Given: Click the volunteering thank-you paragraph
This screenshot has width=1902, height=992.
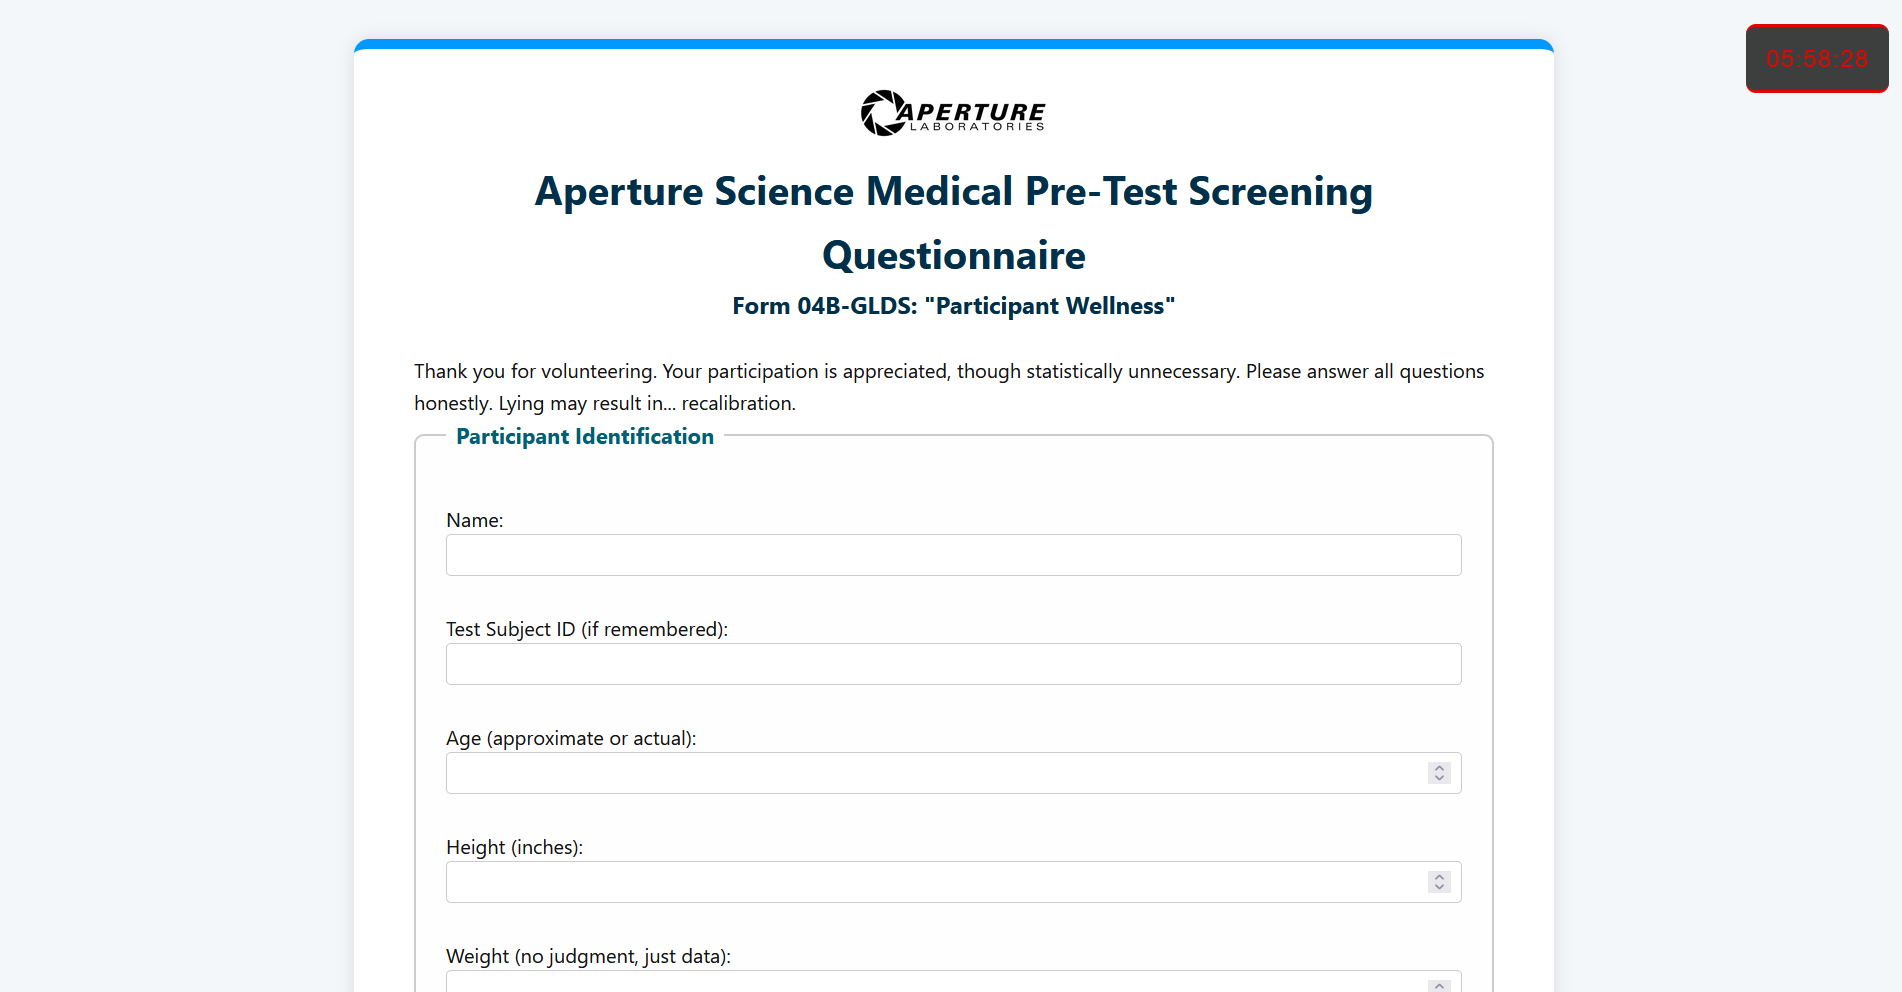Looking at the screenshot, I should (948, 386).
